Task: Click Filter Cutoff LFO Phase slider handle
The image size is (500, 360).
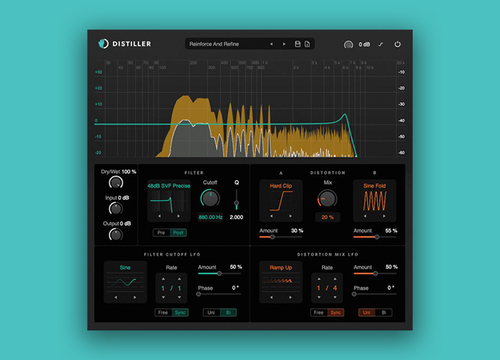Action: click(x=199, y=294)
